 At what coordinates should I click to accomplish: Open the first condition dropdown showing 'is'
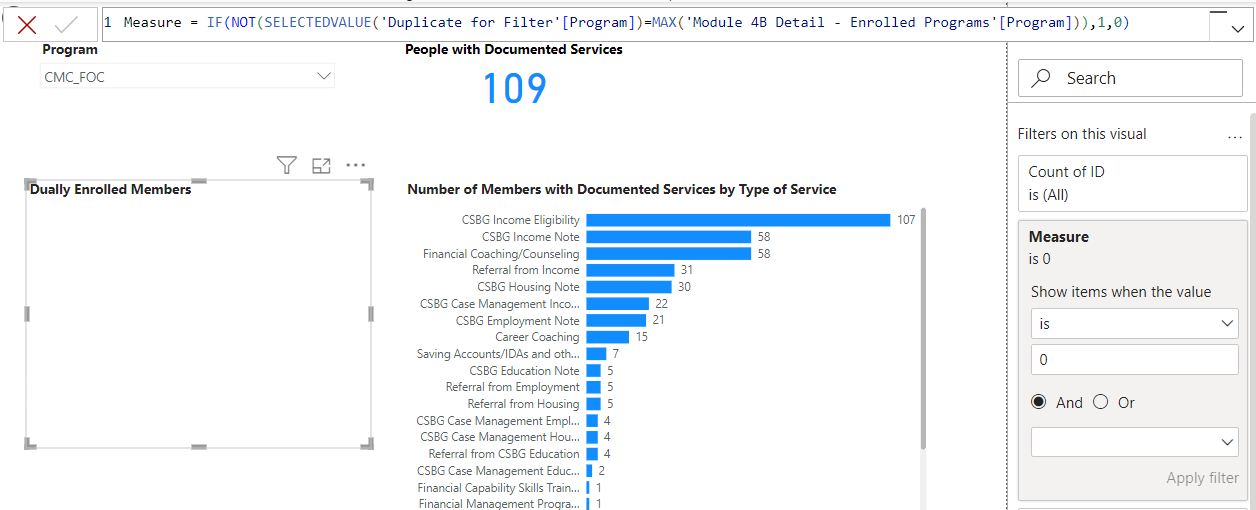1135,324
